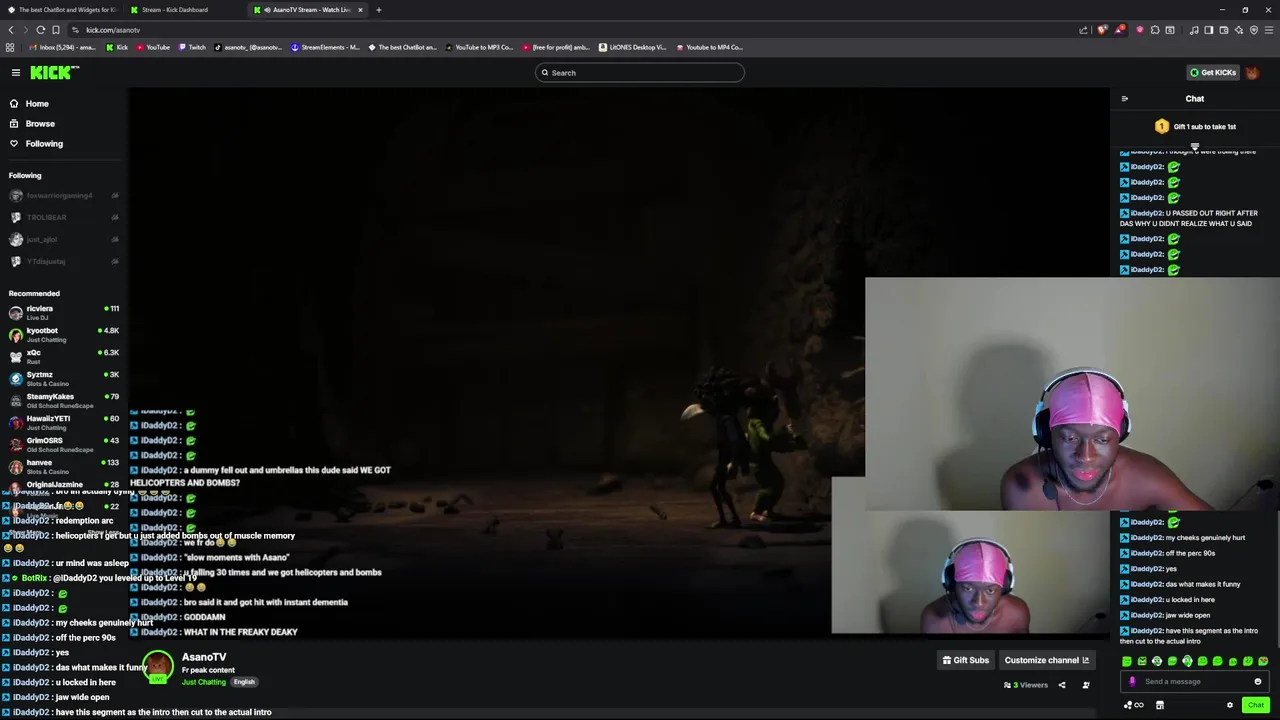The image size is (1280, 720).
Task: Click the Gift Subs button
Action: 966,660
